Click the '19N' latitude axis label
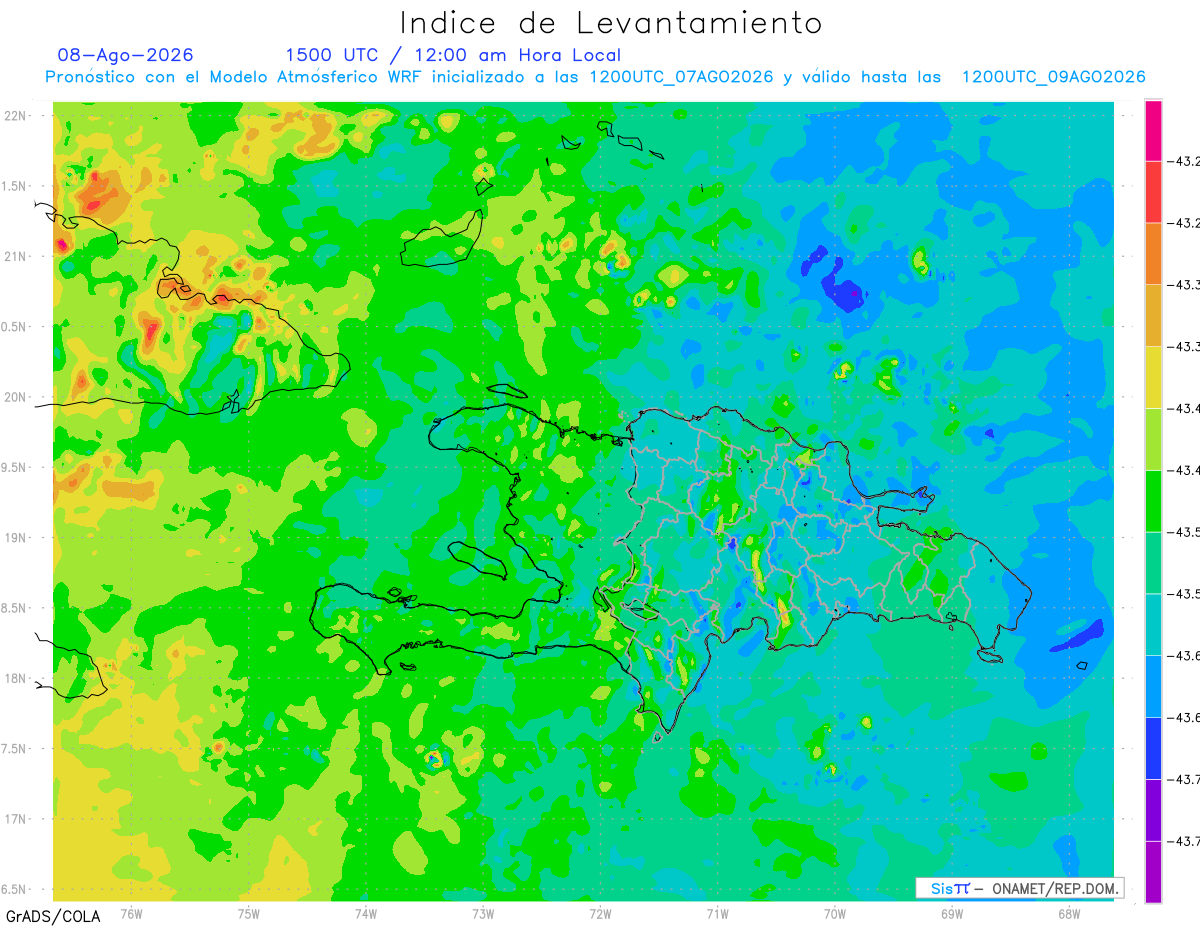The width and height of the screenshot is (1200, 927). [14, 538]
